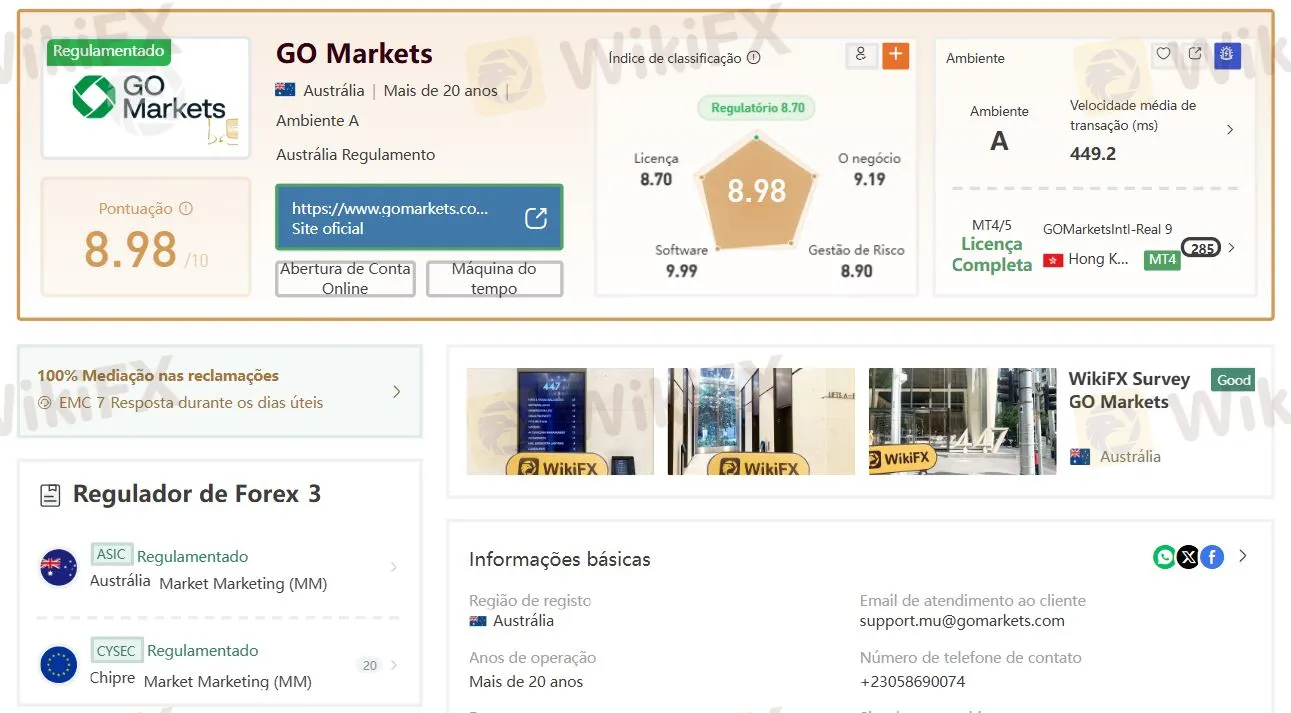This screenshot has height=713, width=1291.
Task: Expand the GOMarketsIntl-Real 9 server chevron
Action: (x=1231, y=248)
